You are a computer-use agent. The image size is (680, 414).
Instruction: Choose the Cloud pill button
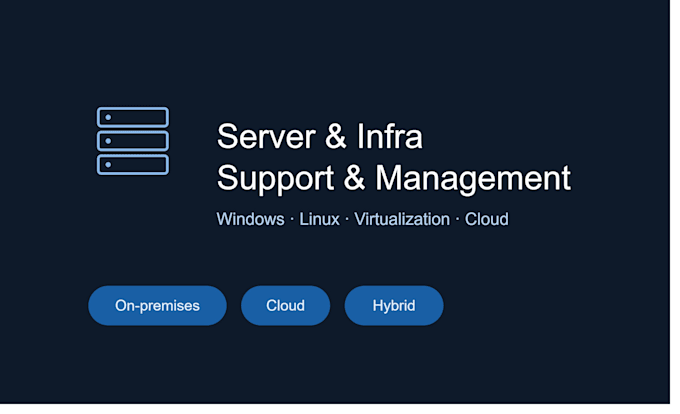(285, 306)
